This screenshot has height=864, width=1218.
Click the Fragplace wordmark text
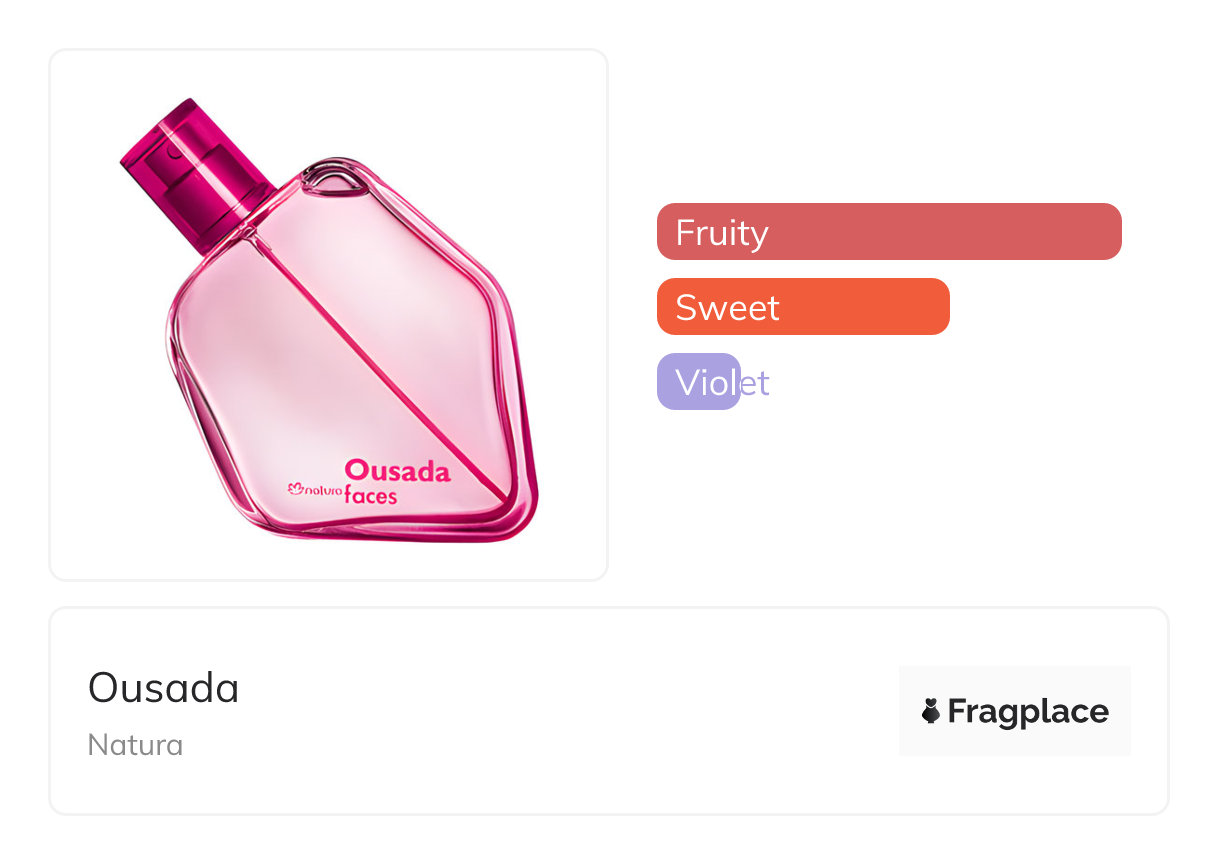tap(1027, 711)
